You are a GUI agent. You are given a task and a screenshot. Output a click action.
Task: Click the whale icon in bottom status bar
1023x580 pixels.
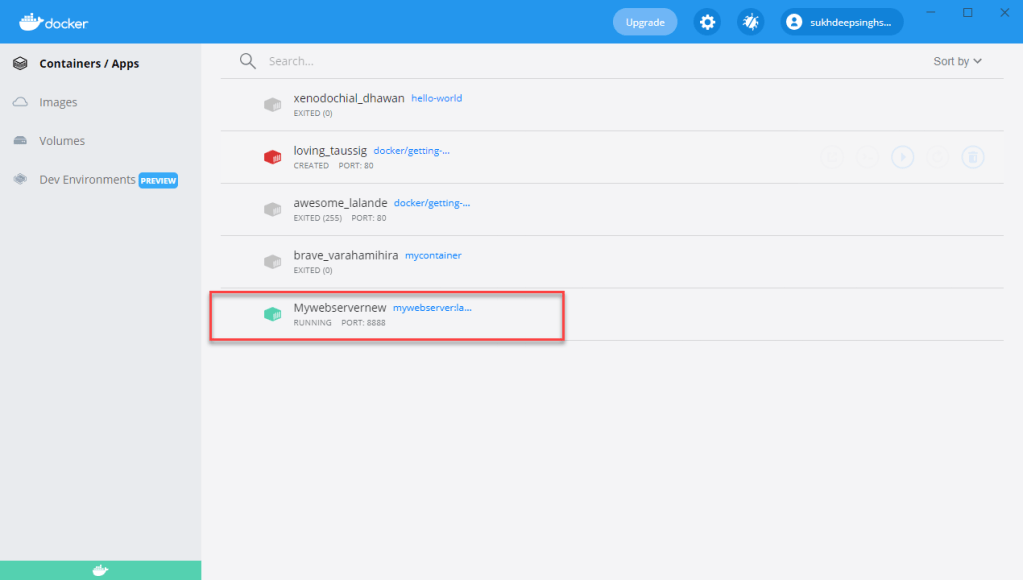click(100, 571)
